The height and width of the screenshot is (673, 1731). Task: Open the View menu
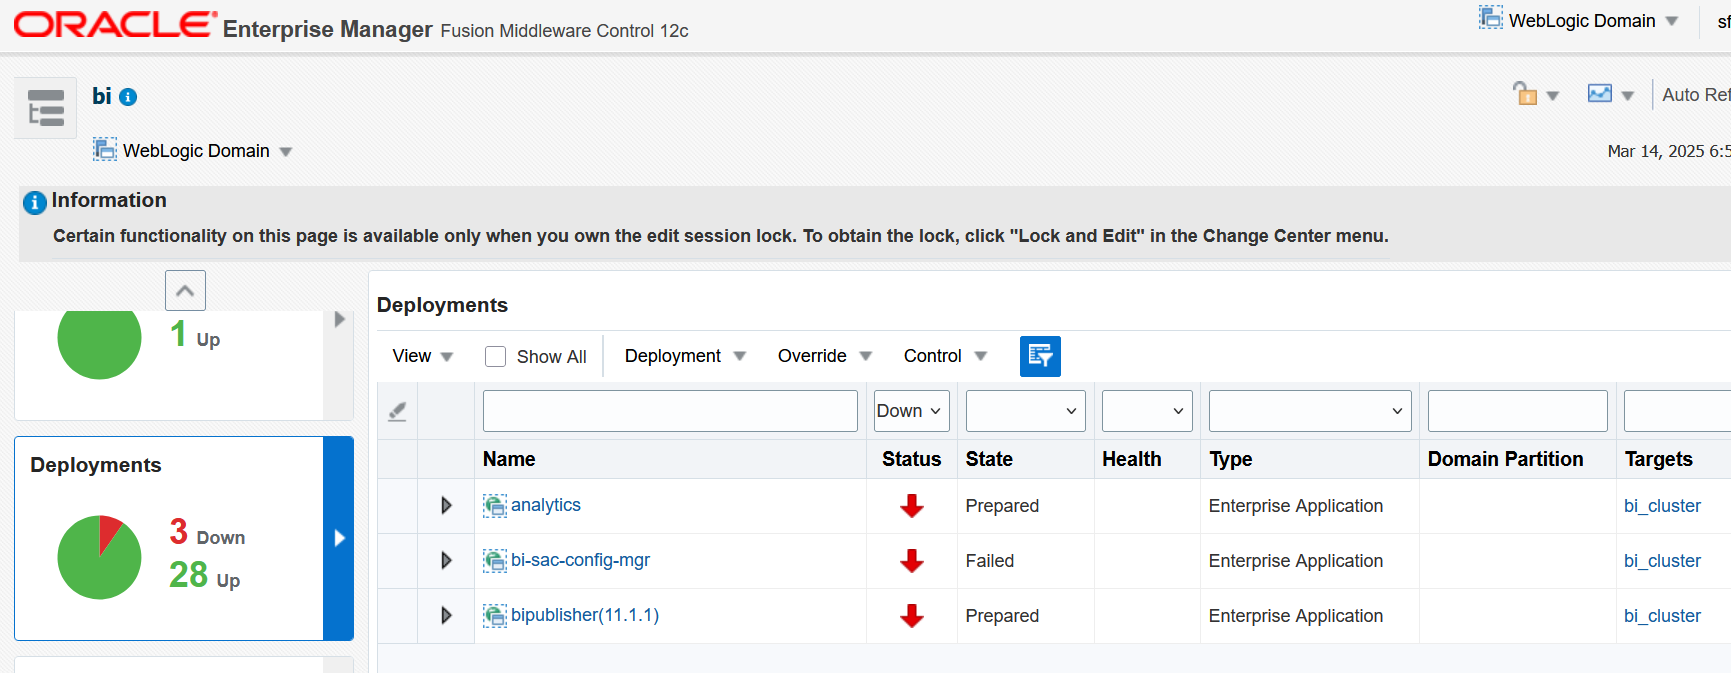pyautogui.click(x=423, y=356)
